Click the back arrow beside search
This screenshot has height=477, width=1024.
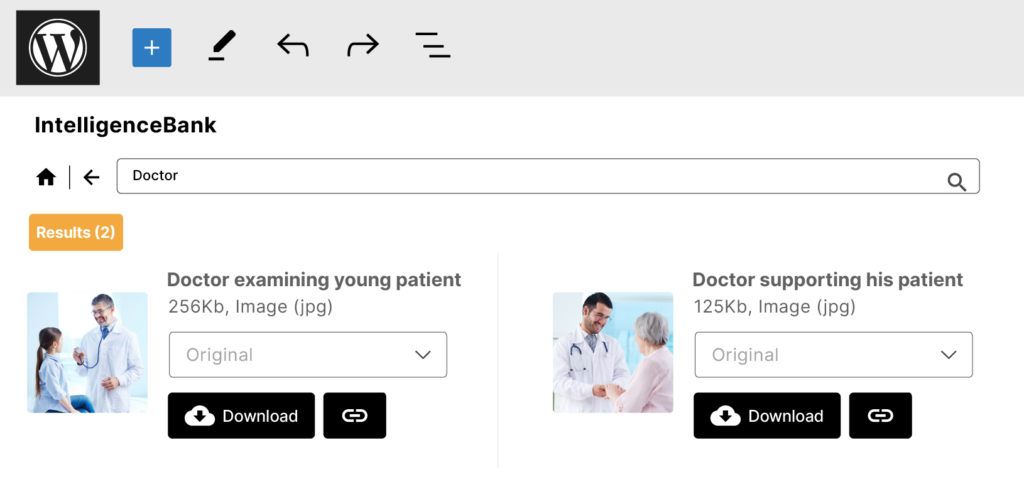pos(91,177)
